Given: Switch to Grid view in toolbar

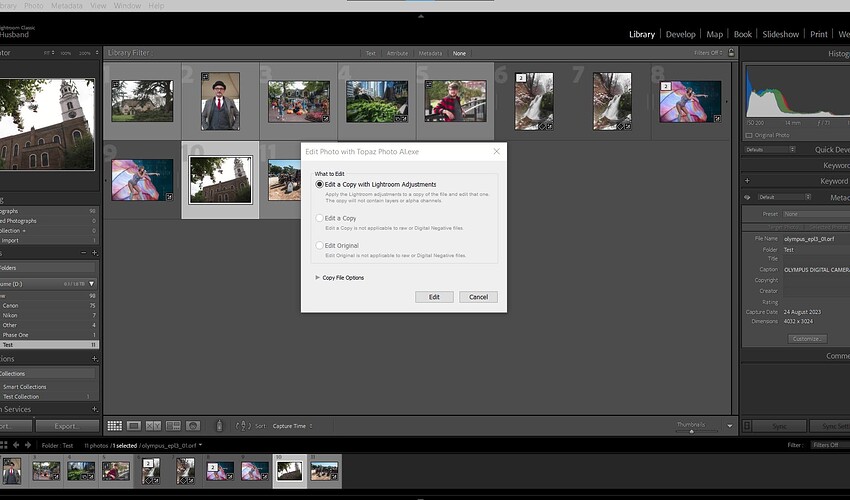Looking at the screenshot, I should (x=114, y=426).
